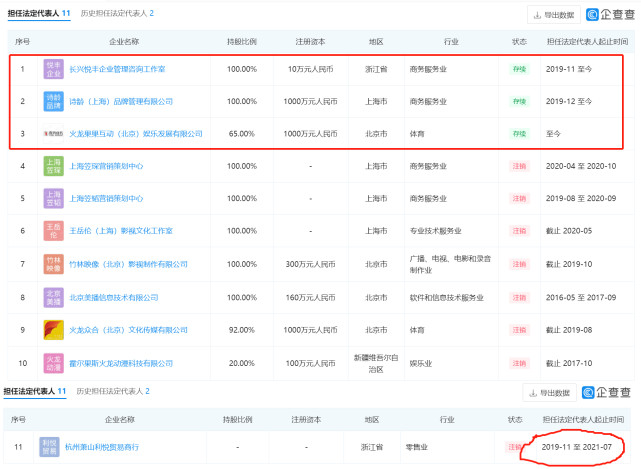Click the 新疆维吾尔自治区 region cell
This screenshot has width=641, height=469.
click(376, 364)
